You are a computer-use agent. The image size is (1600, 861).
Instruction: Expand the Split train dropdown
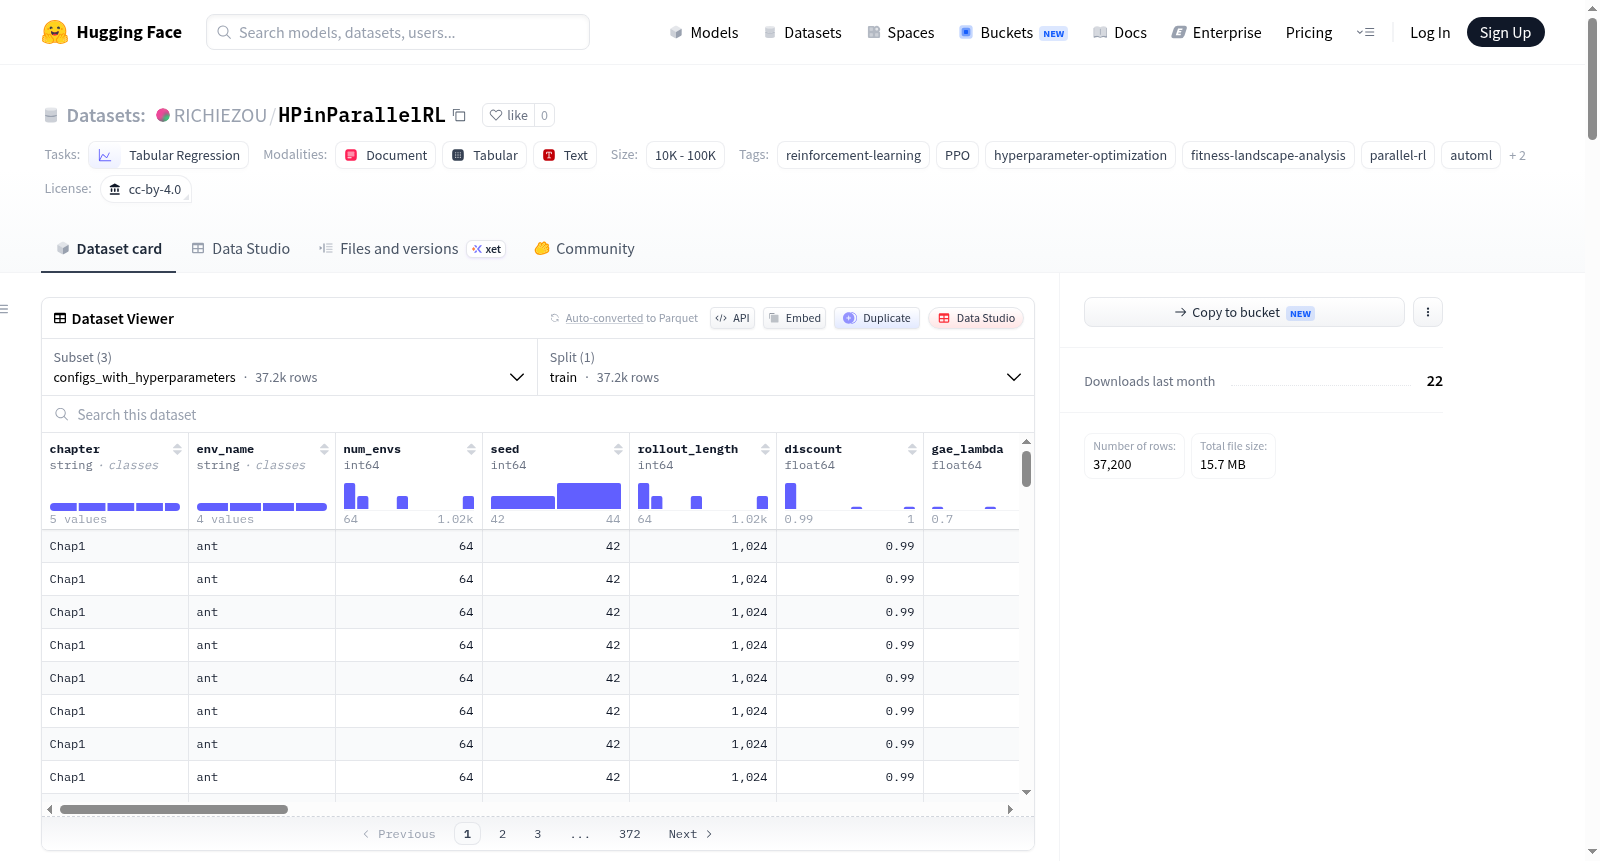(x=786, y=367)
